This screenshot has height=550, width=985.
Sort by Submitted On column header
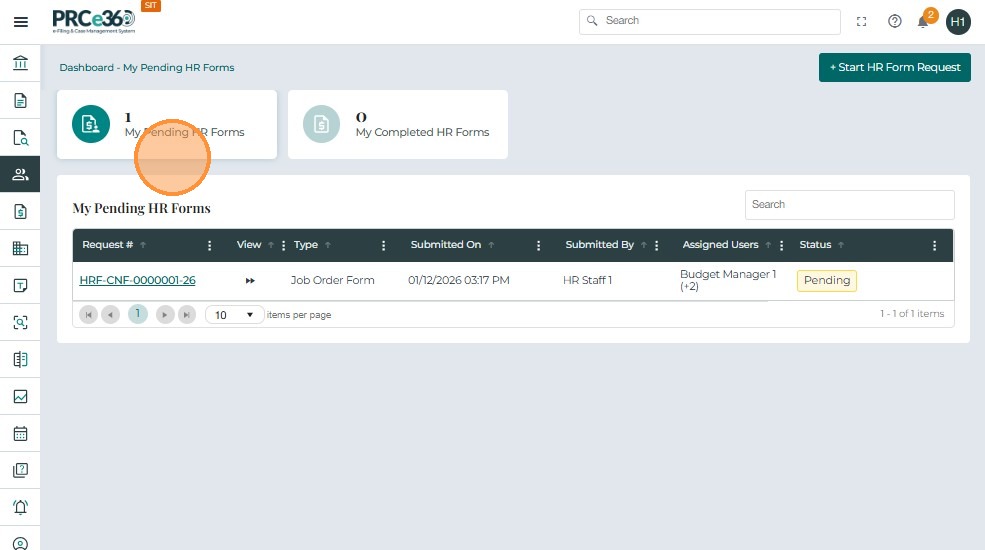pos(446,245)
